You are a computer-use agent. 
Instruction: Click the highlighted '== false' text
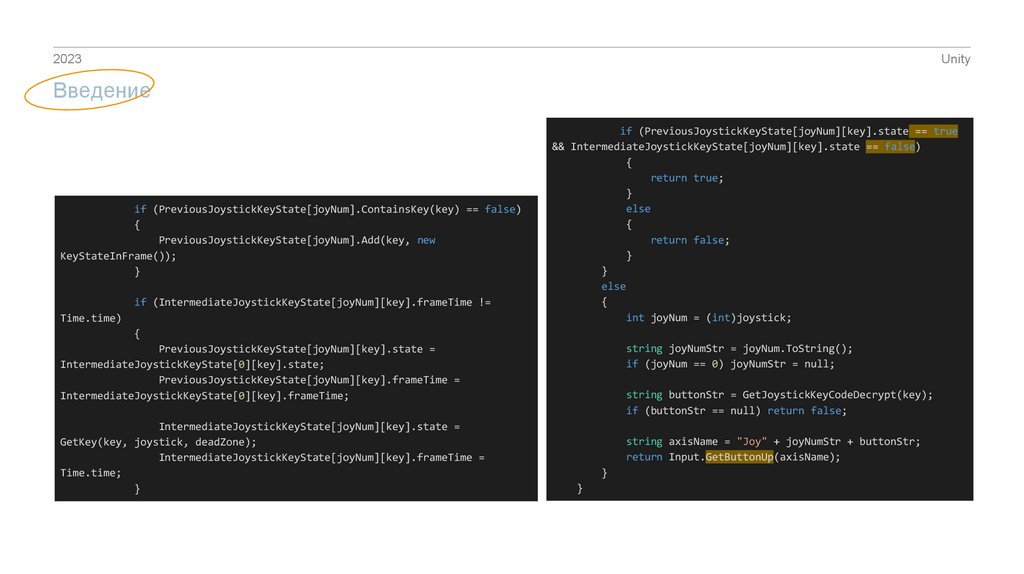coord(891,147)
